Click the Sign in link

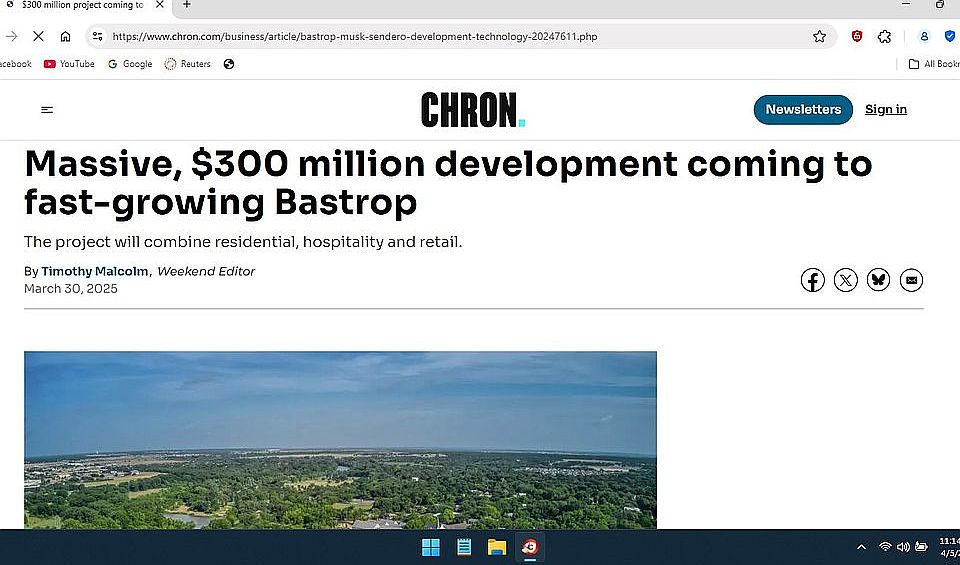885,110
